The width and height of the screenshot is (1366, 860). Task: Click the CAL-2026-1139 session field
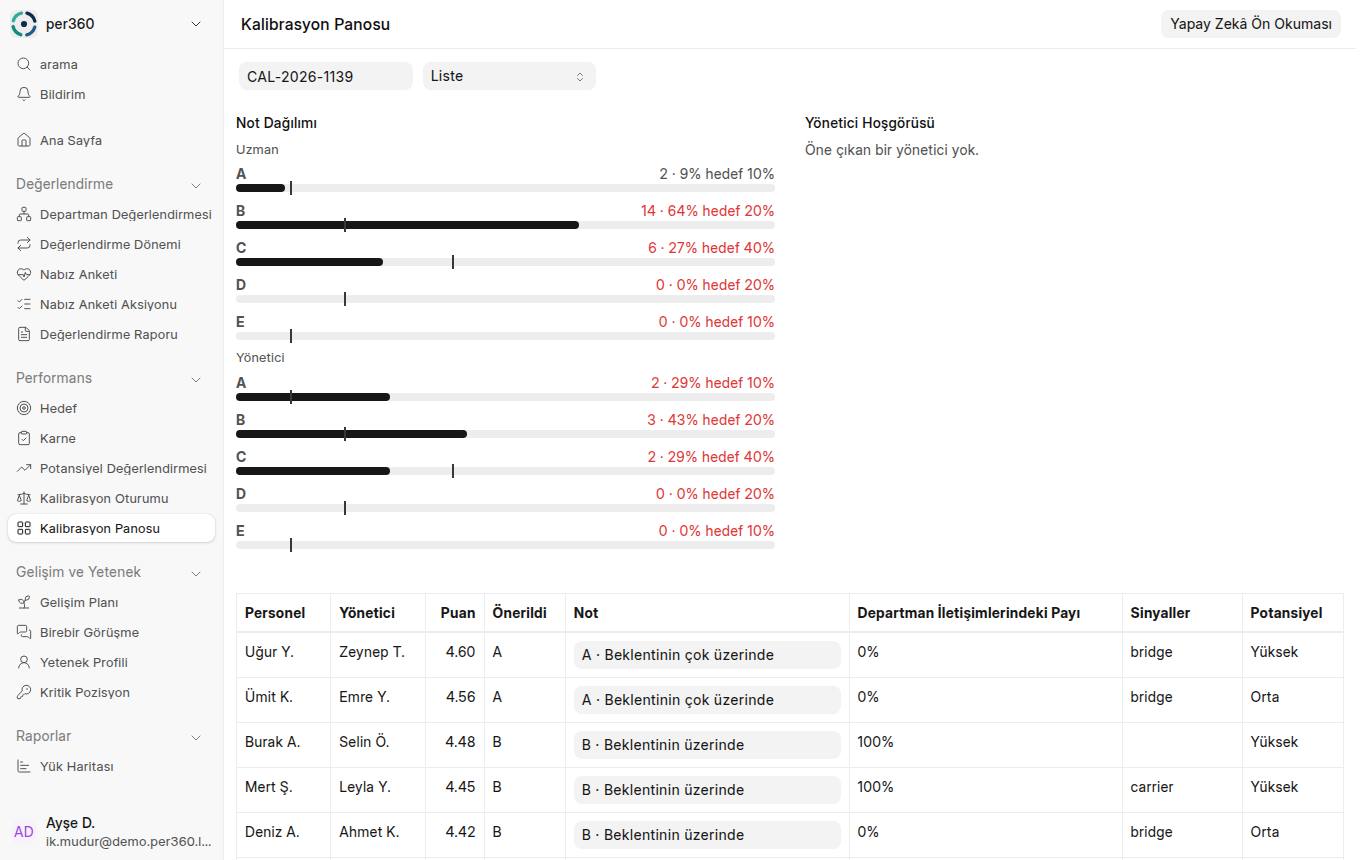click(x=325, y=76)
